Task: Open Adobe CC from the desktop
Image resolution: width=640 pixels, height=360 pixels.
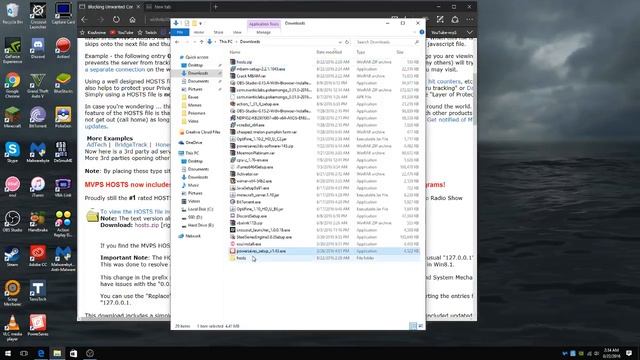Action: click(38, 256)
